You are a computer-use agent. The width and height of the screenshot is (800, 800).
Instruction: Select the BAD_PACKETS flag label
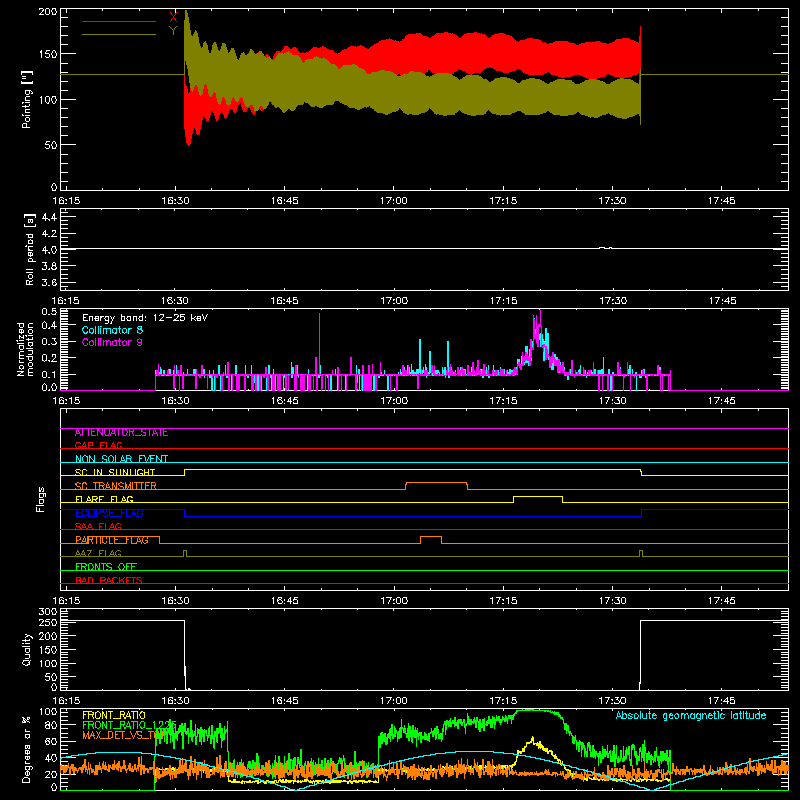tap(109, 580)
